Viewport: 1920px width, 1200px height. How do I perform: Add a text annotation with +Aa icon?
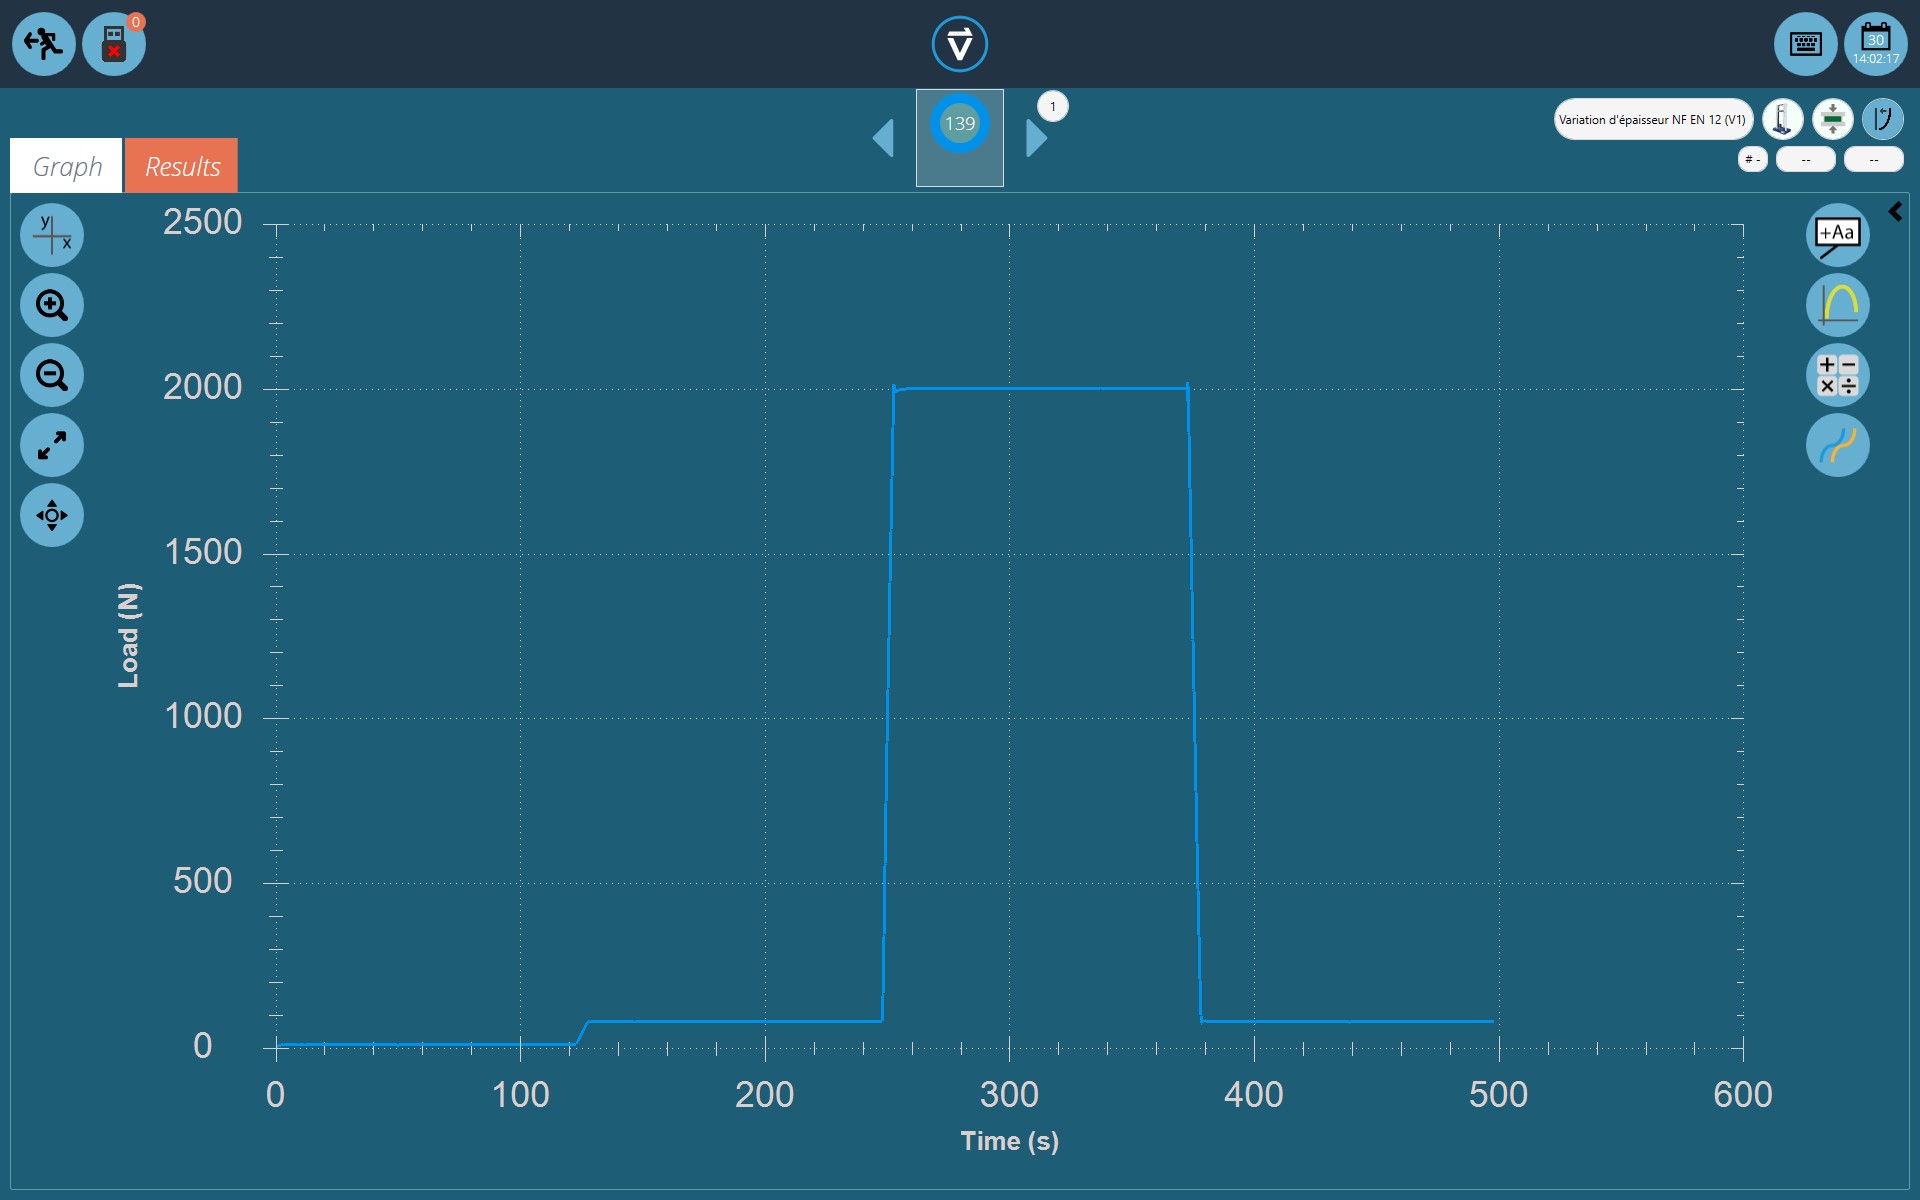1837,235
